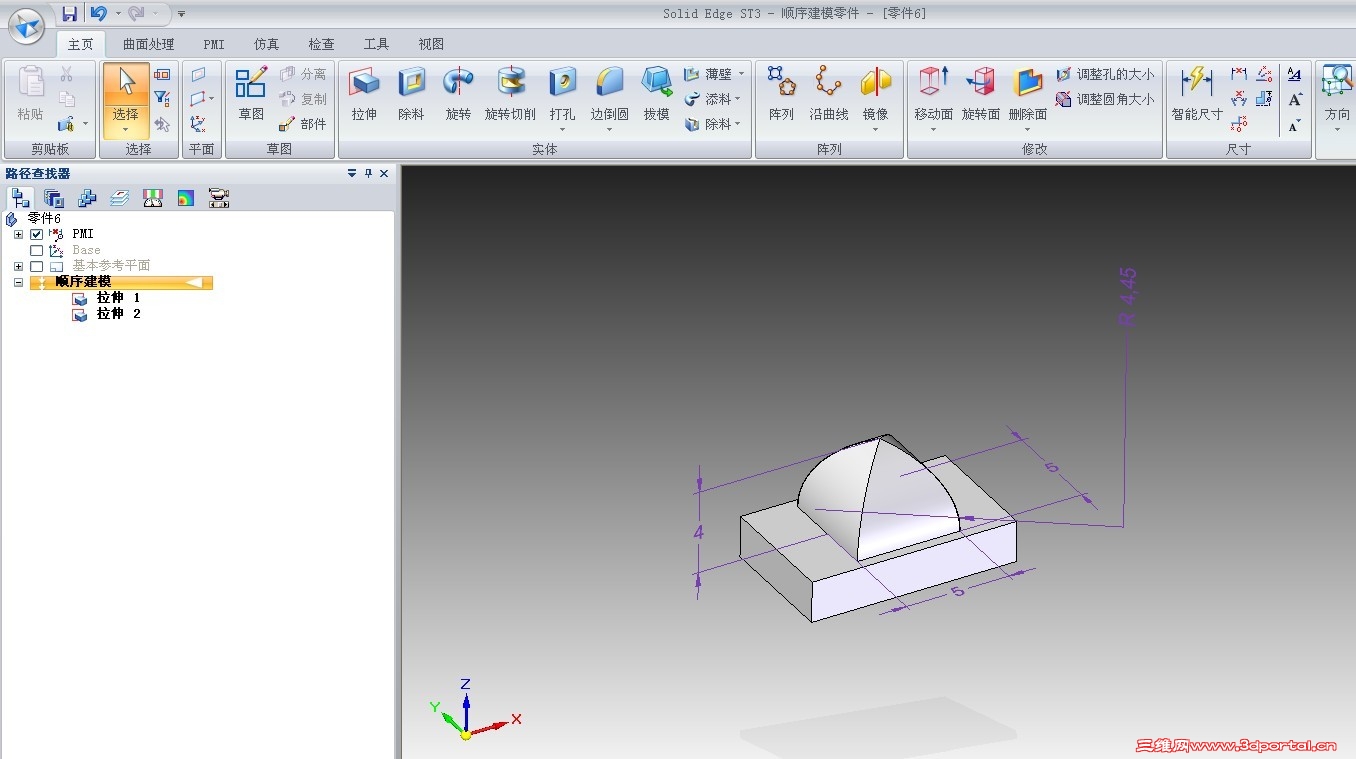Open the 薄壁 thin wall dropdown
This screenshot has width=1356, height=759.
(741, 74)
